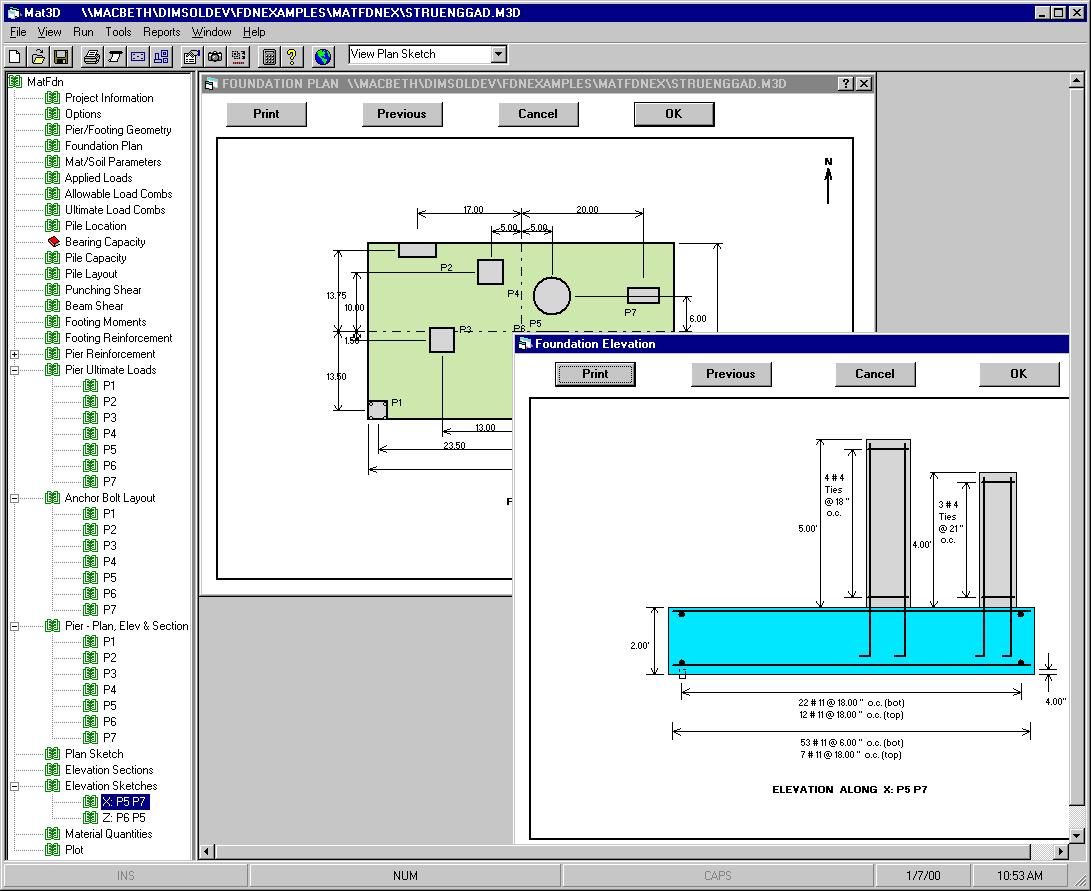
Task: Click the Open folder toolbar icon
Action: pos(38,56)
